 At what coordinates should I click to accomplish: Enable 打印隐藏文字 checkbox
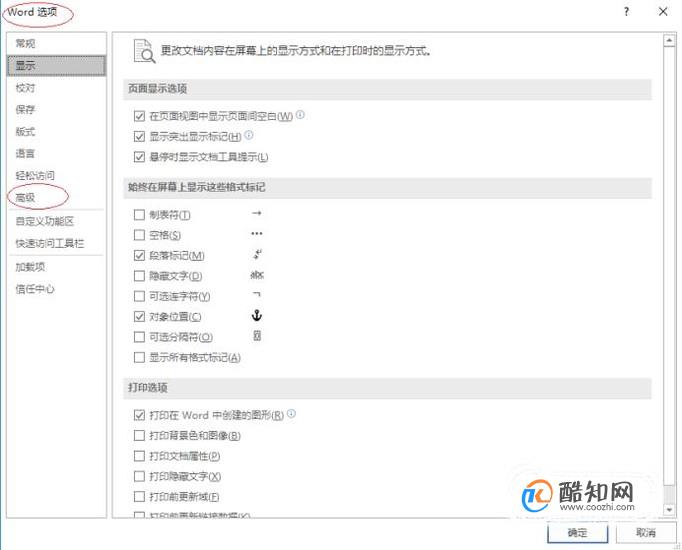point(139,477)
